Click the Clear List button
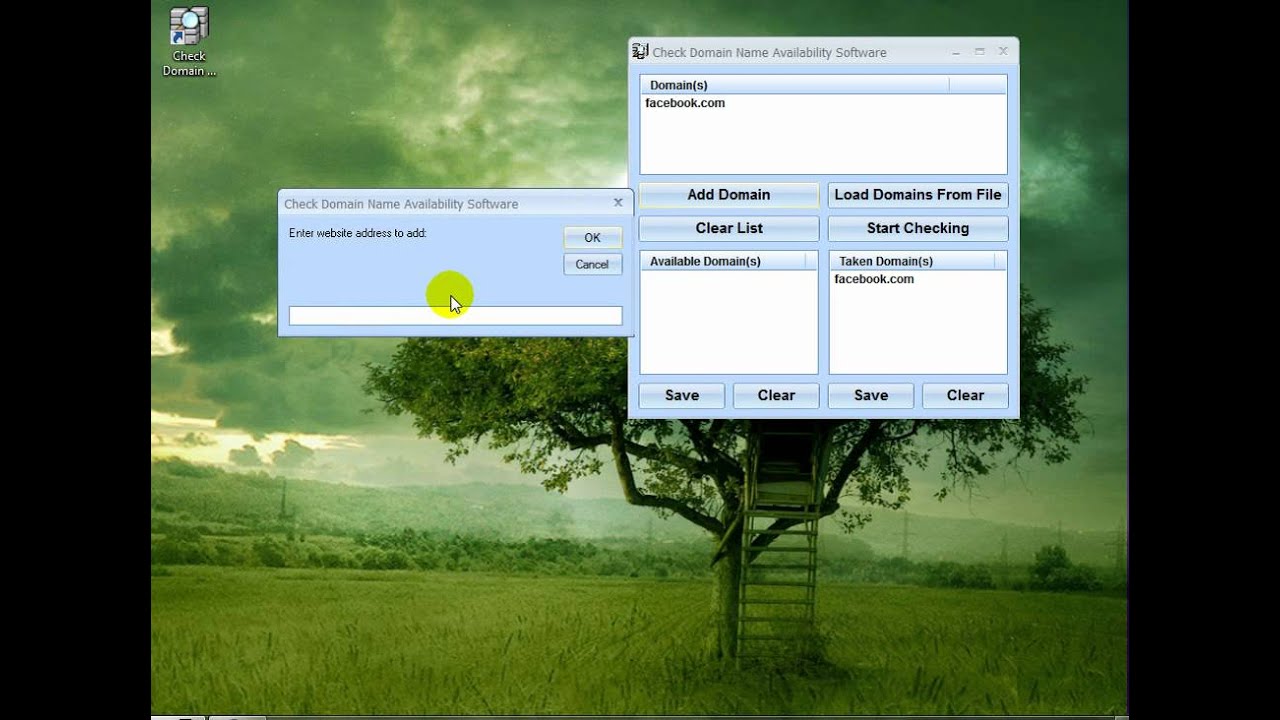The height and width of the screenshot is (720, 1280). [x=729, y=228]
